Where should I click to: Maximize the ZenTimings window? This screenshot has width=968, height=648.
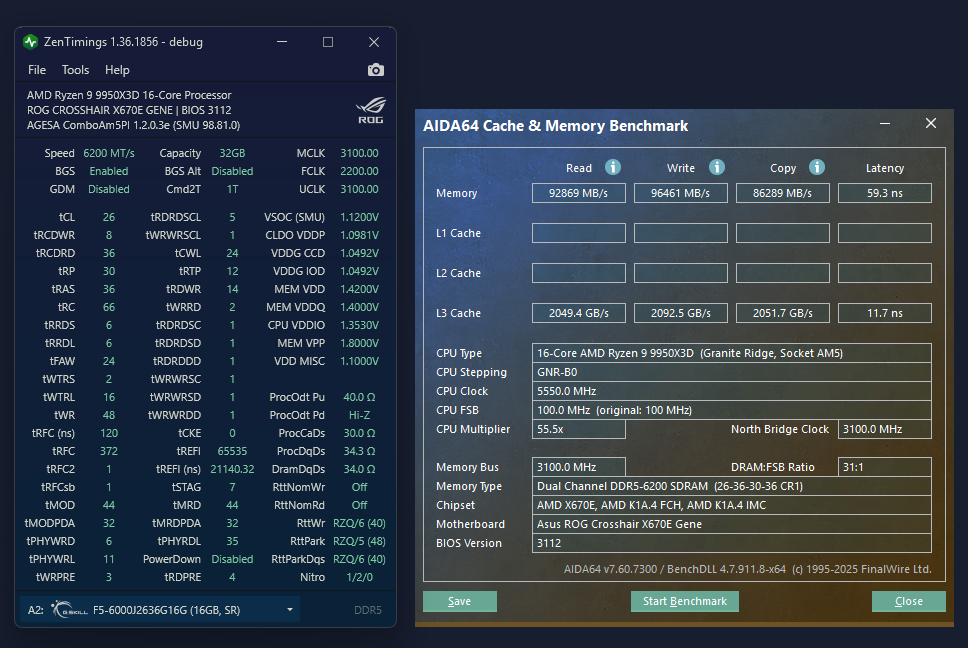point(328,42)
